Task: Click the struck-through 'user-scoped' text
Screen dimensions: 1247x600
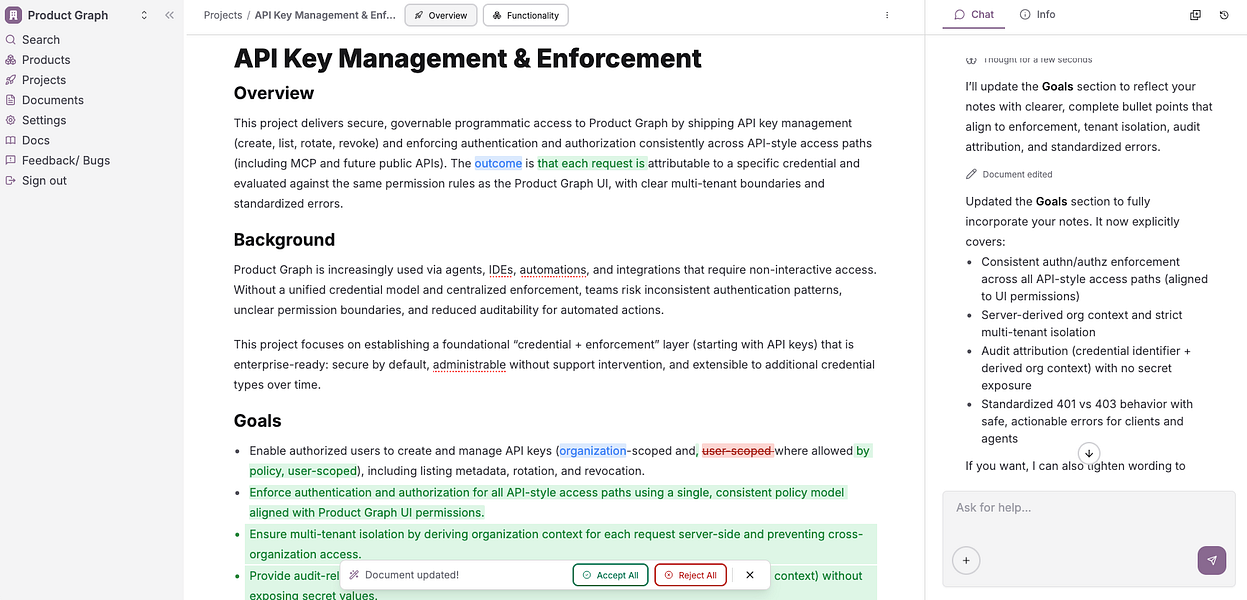Action: click(x=737, y=451)
